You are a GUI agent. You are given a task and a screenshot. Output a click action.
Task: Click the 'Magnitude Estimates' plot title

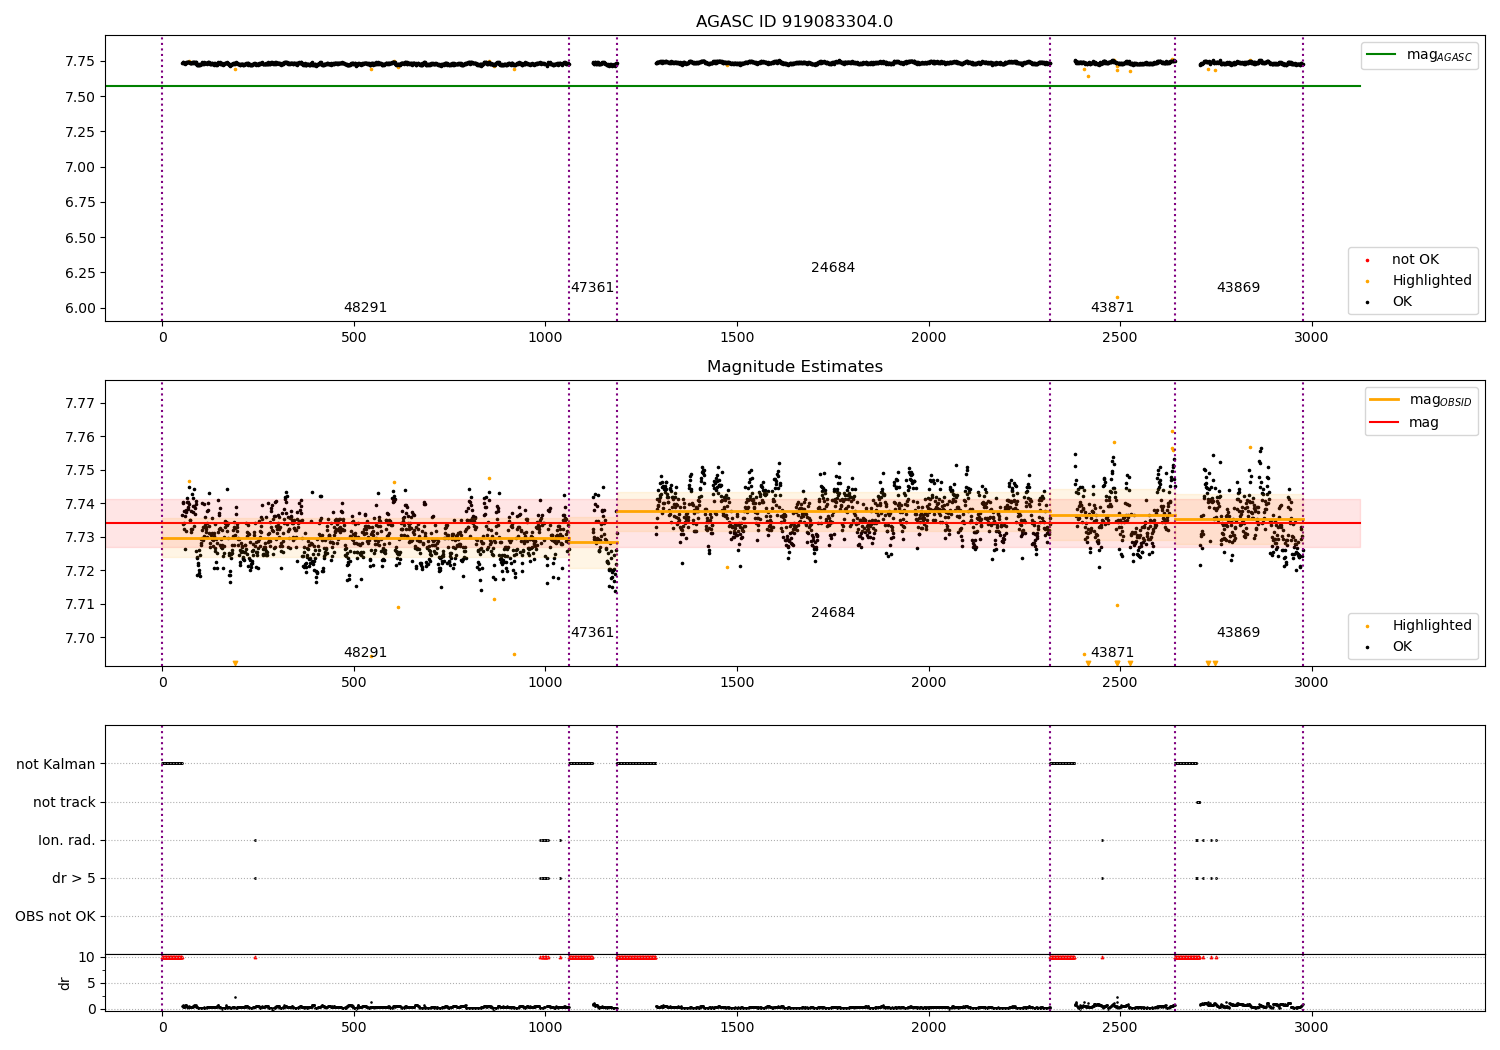point(794,367)
